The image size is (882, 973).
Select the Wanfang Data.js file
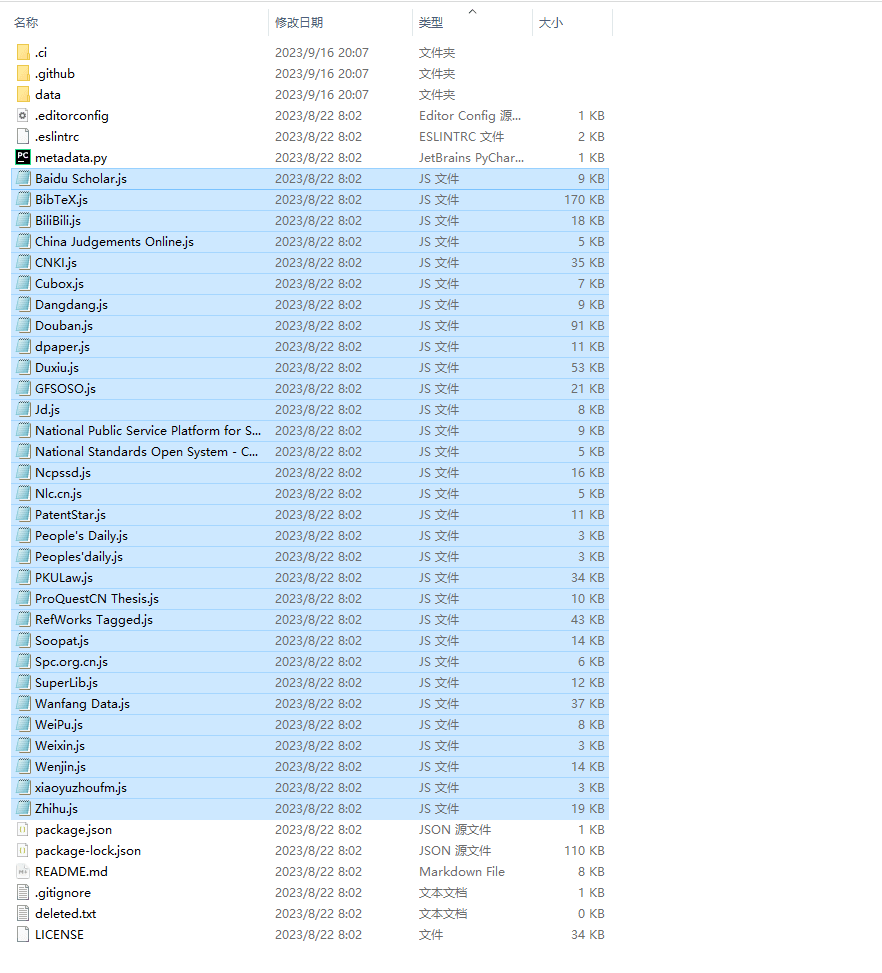click(x=82, y=703)
